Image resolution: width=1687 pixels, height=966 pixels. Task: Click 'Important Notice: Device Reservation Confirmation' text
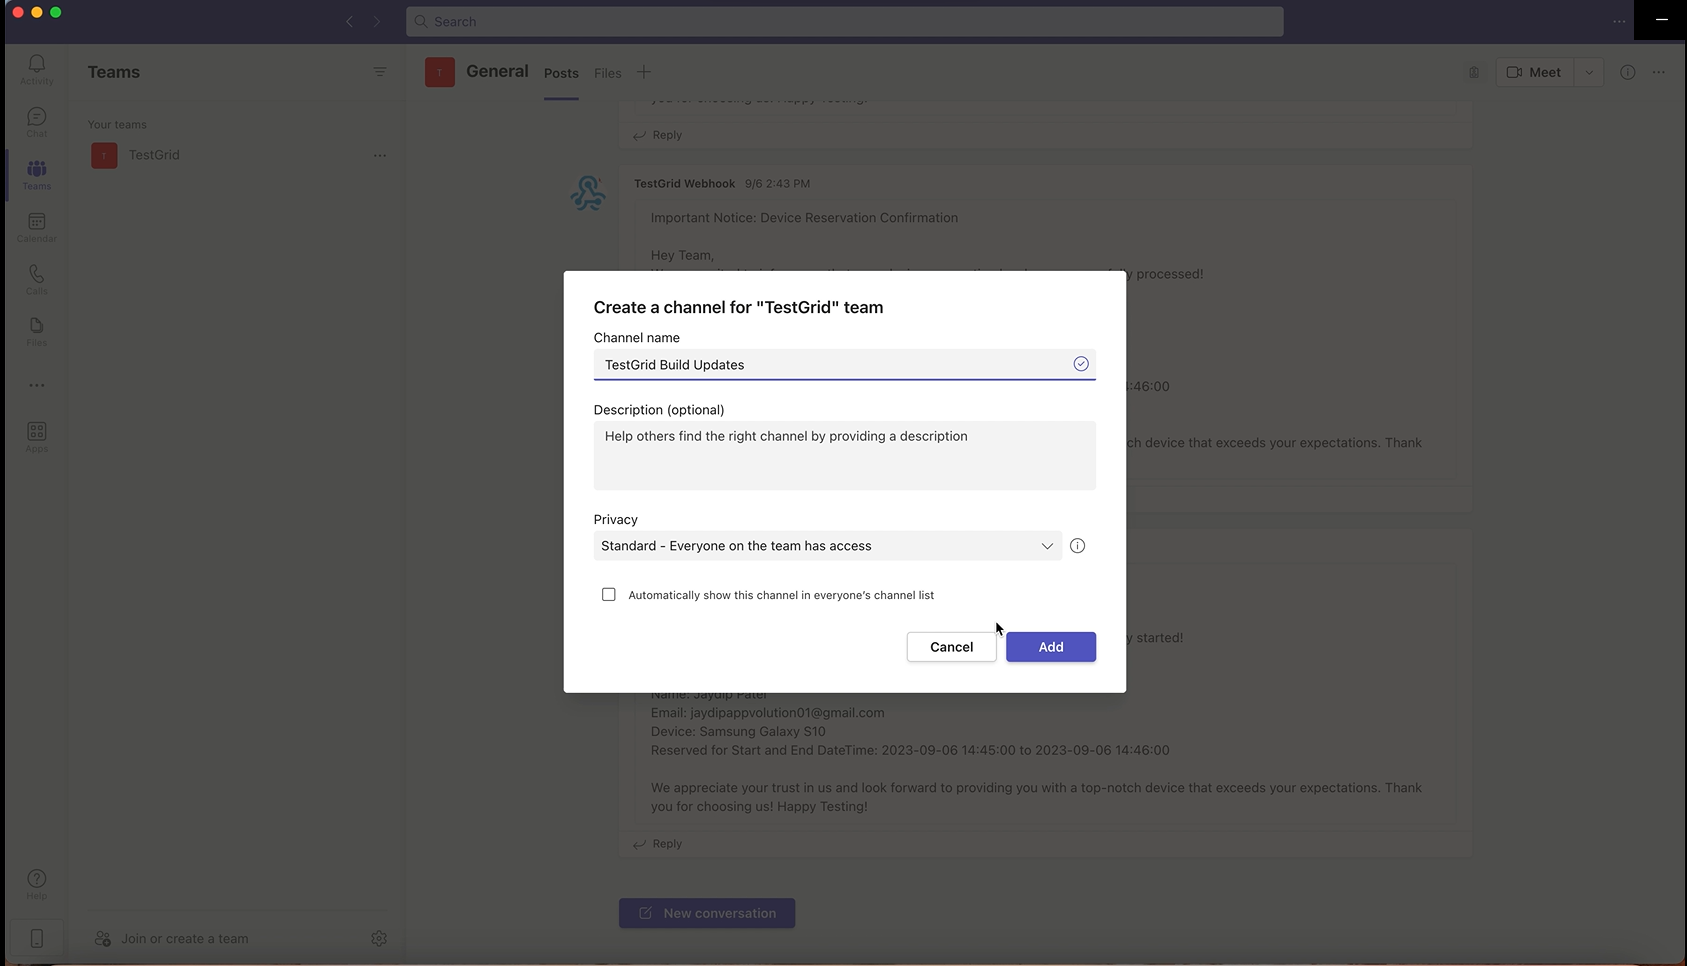(x=804, y=218)
